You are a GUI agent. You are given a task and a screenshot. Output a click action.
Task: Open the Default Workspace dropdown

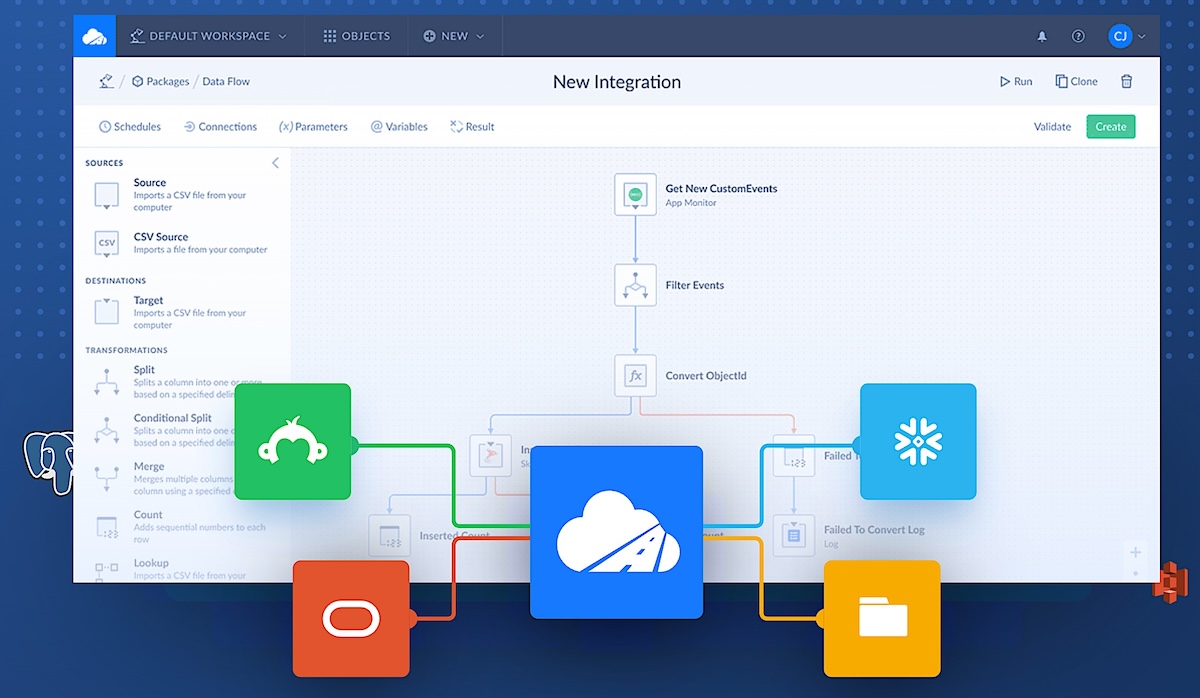coord(208,36)
